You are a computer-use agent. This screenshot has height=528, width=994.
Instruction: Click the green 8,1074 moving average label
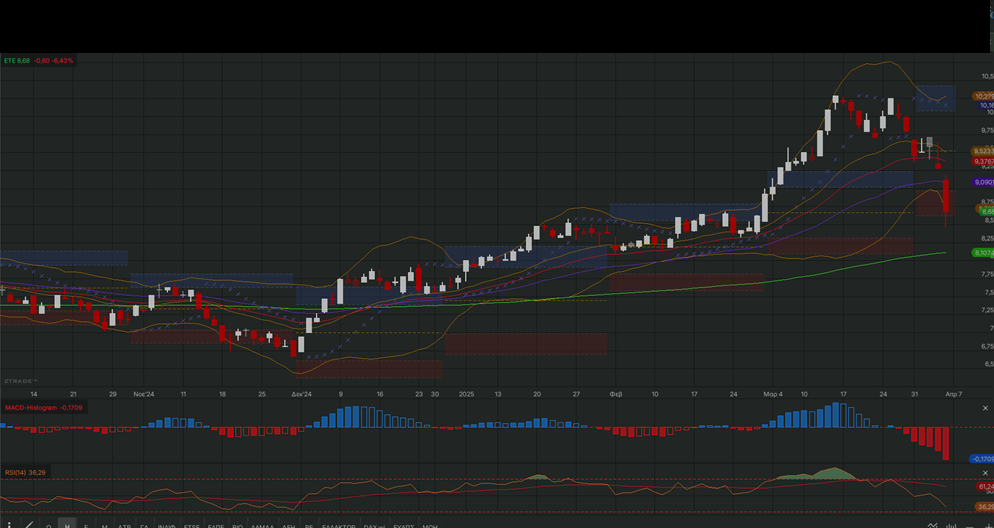click(x=983, y=253)
